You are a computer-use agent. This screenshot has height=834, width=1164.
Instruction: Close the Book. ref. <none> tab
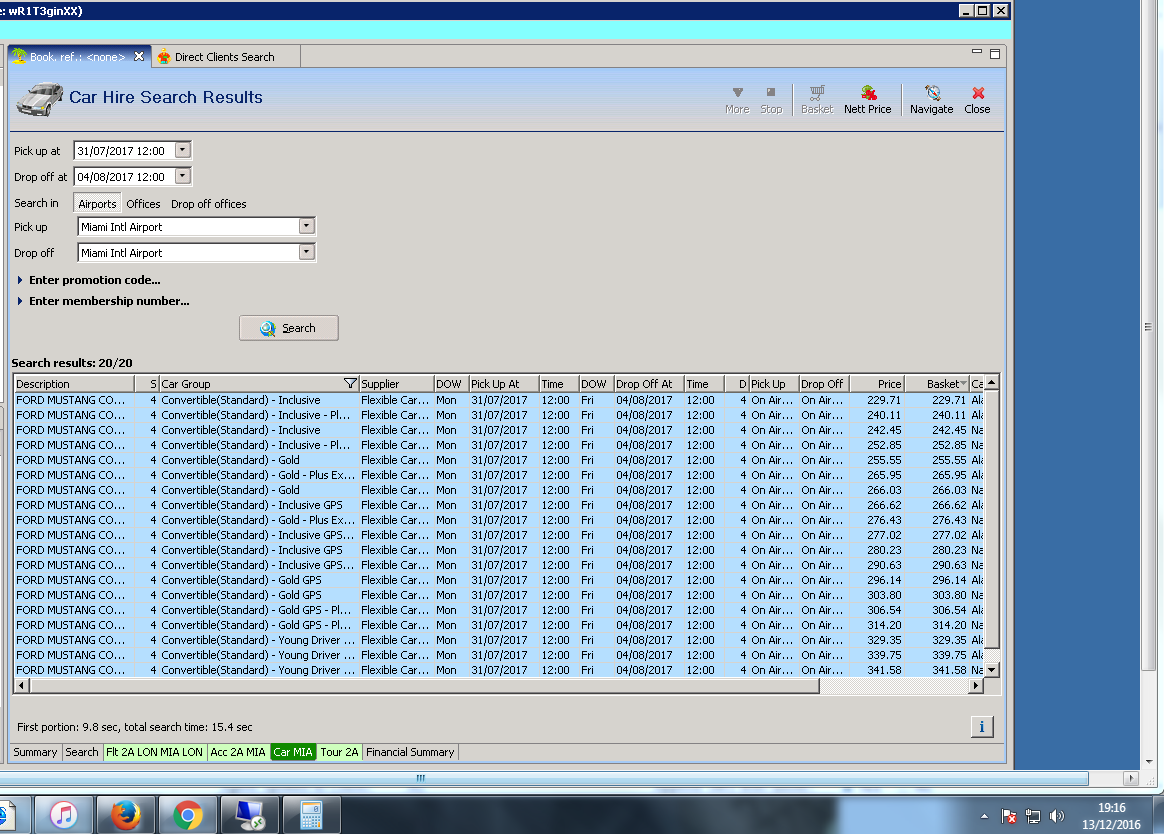click(139, 56)
